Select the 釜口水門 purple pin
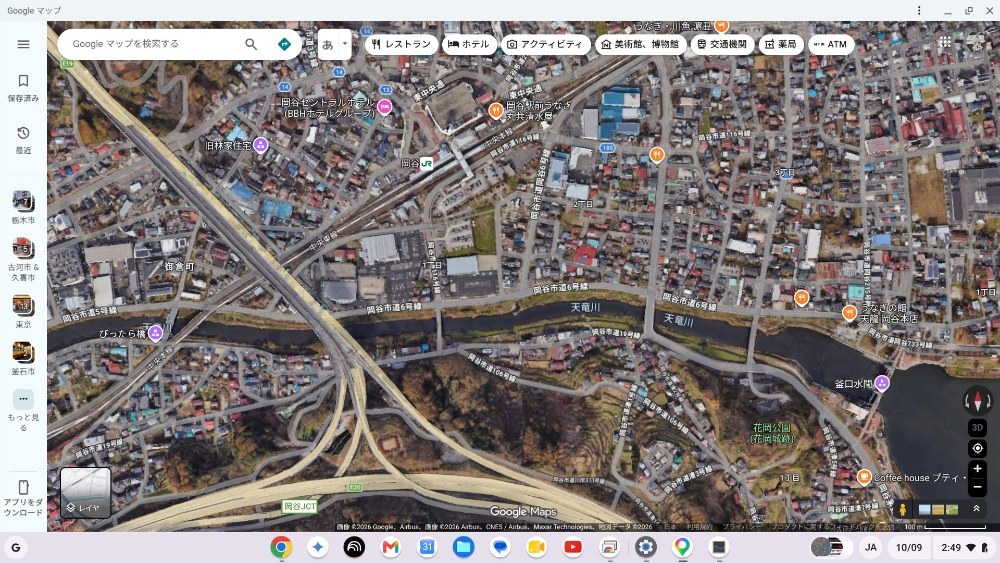Viewport: 1000px width, 563px height. coord(882,383)
